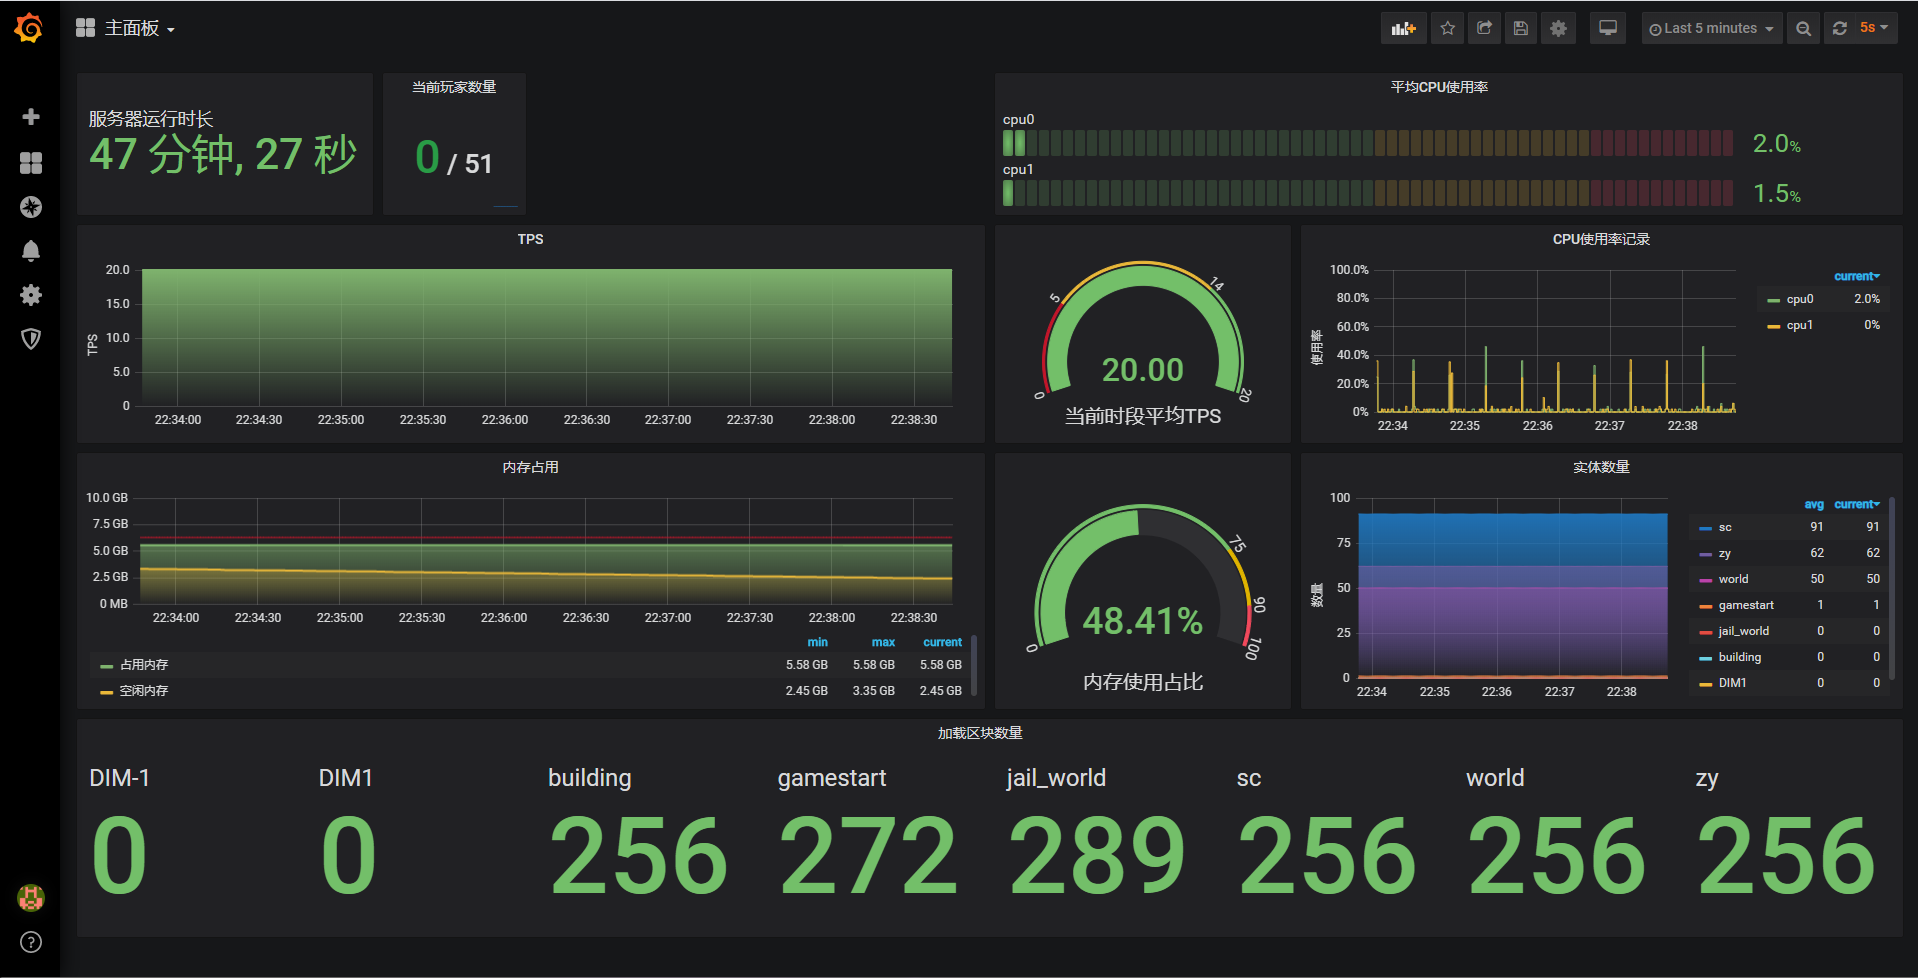Image resolution: width=1918 pixels, height=978 pixels.
Task: Sort entity legend by avg column
Action: pos(1814,505)
